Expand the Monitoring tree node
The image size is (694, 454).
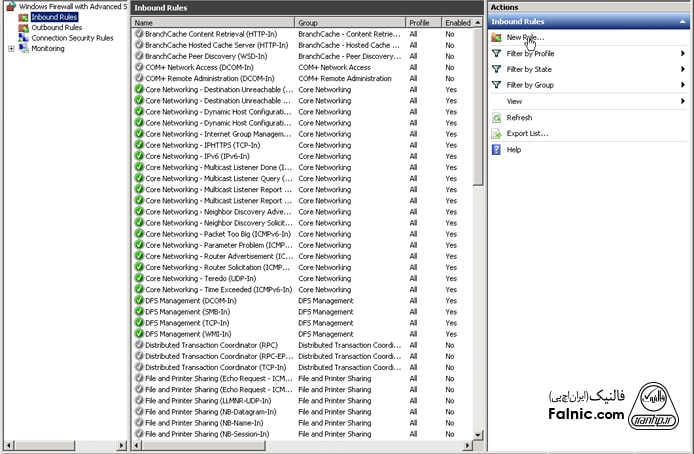pos(11,48)
